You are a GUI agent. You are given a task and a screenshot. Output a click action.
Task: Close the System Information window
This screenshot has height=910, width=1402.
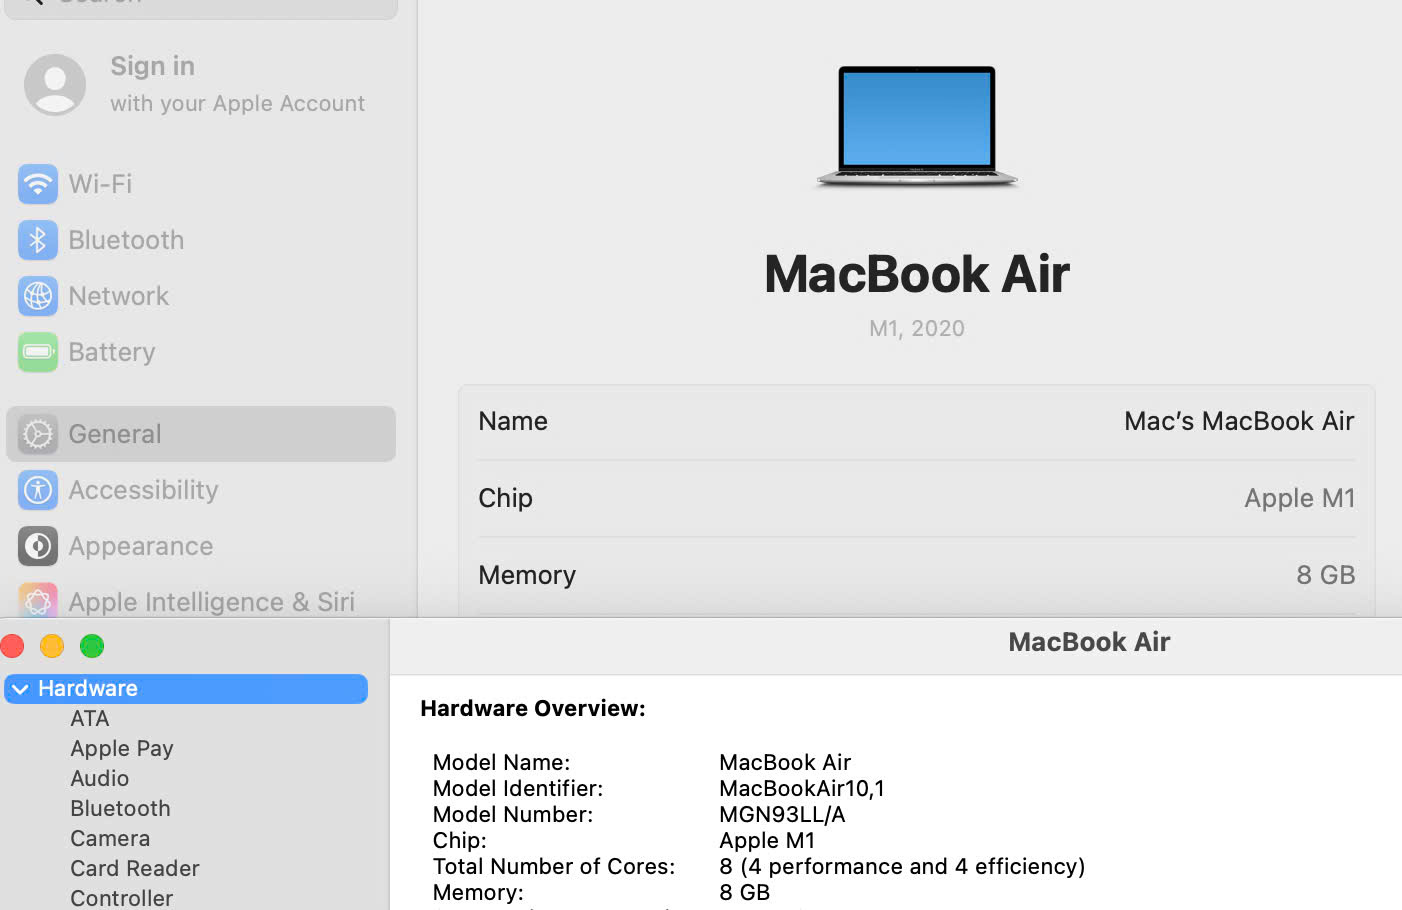13,646
